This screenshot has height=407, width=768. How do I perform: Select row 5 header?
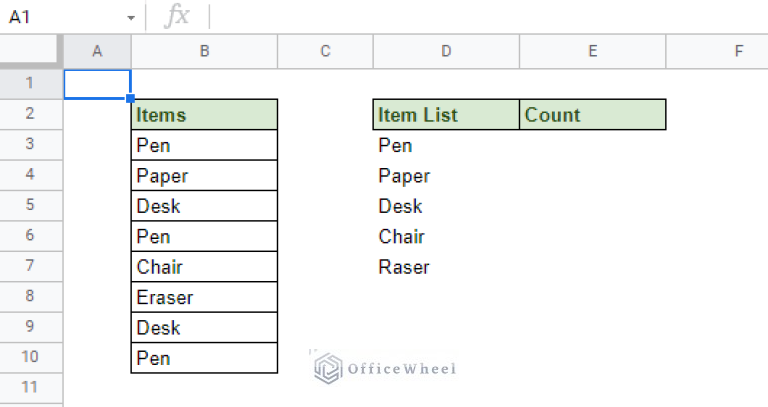[x=30, y=205]
